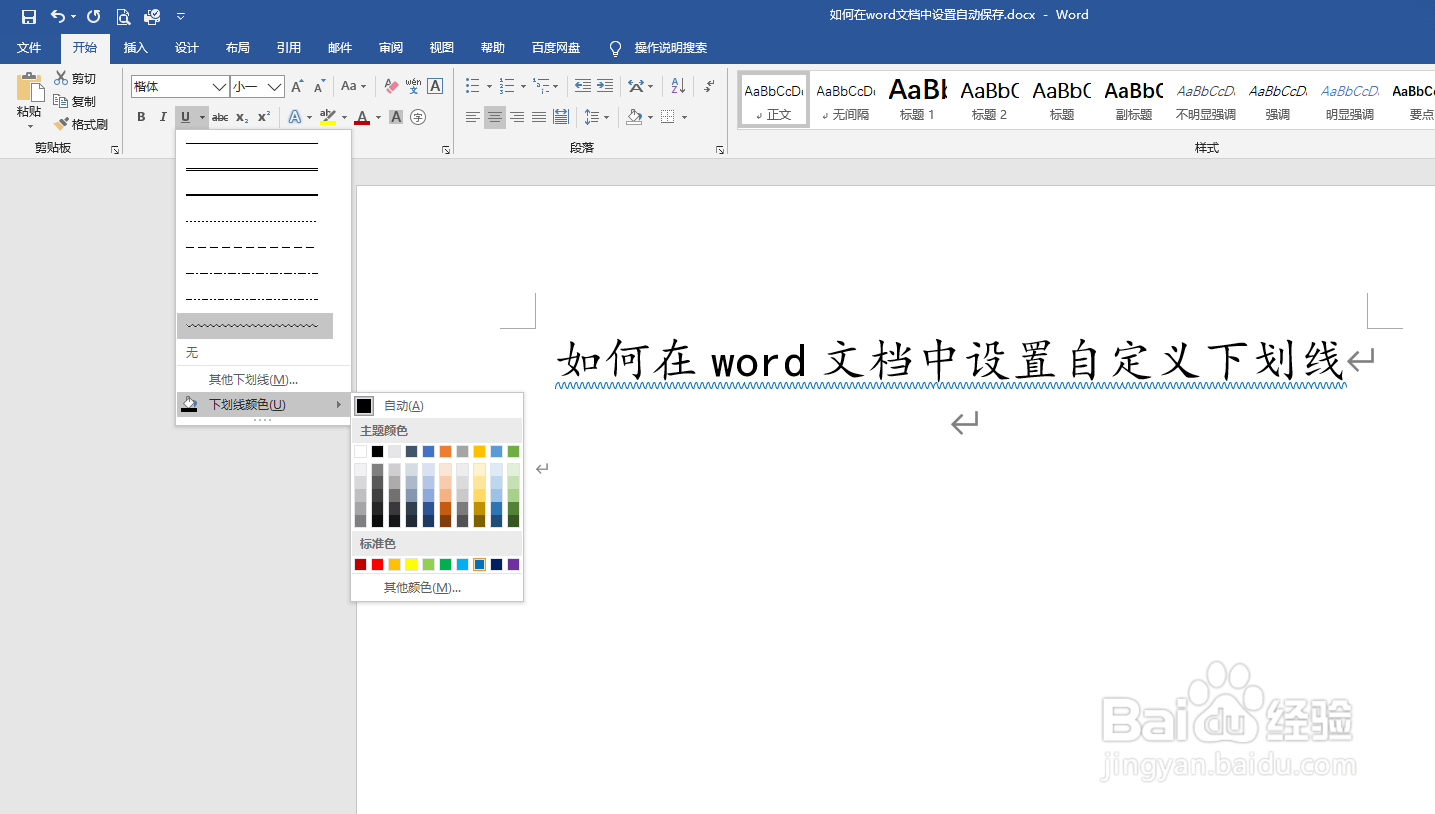Click the font color (red A) icon
Image resolution: width=1435 pixels, height=814 pixels.
click(362, 117)
